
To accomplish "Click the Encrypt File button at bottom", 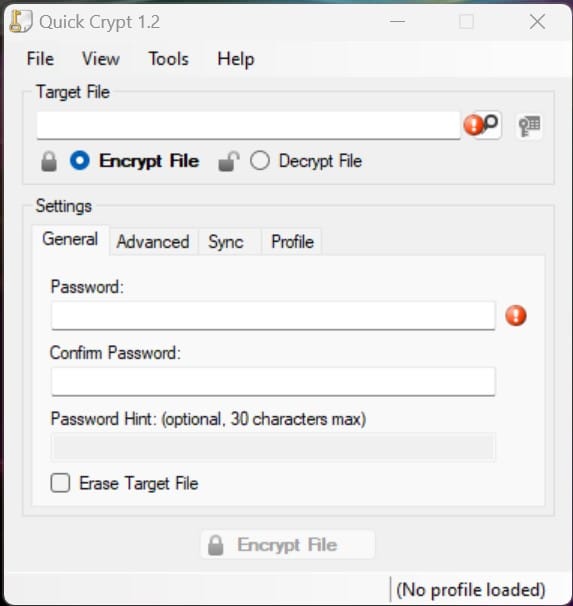I will point(287,545).
